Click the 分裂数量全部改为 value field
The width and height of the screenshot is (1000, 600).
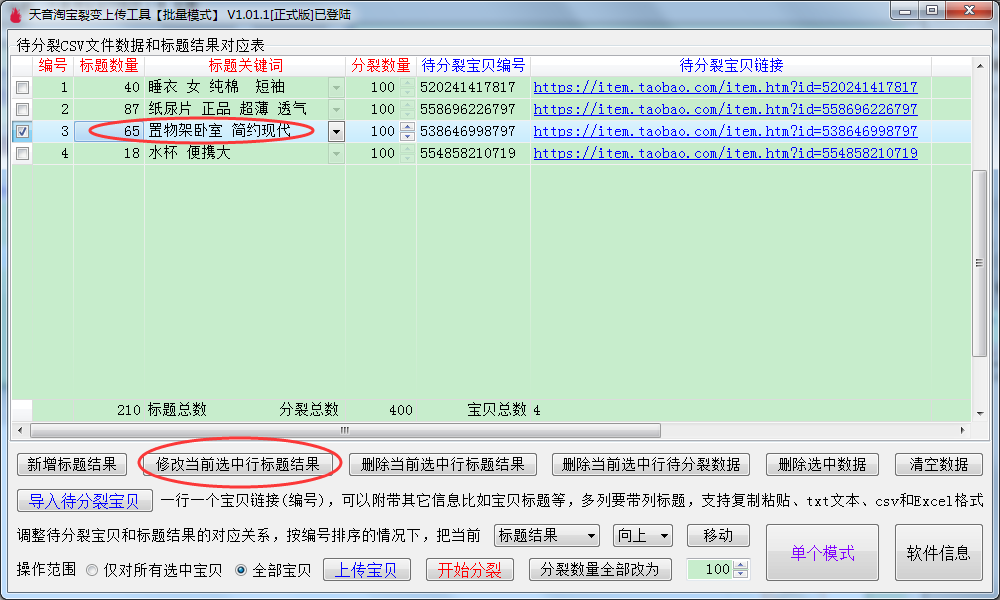710,570
